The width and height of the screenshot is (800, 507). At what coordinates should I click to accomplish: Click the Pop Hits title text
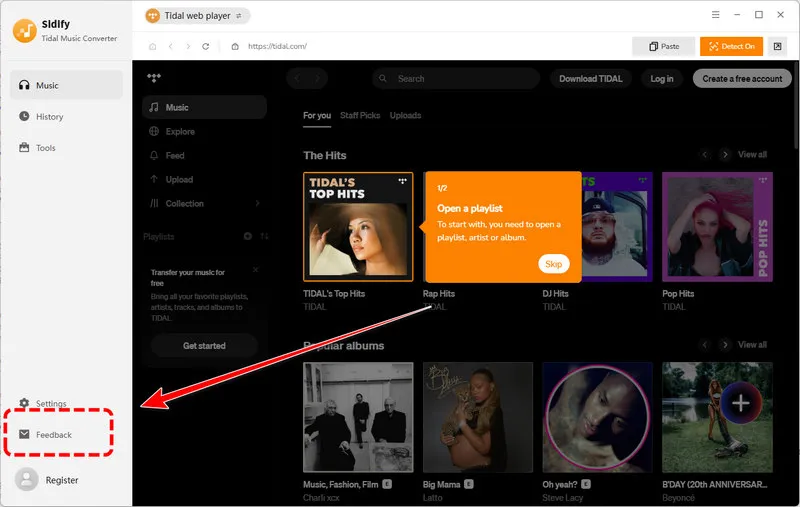(678, 294)
